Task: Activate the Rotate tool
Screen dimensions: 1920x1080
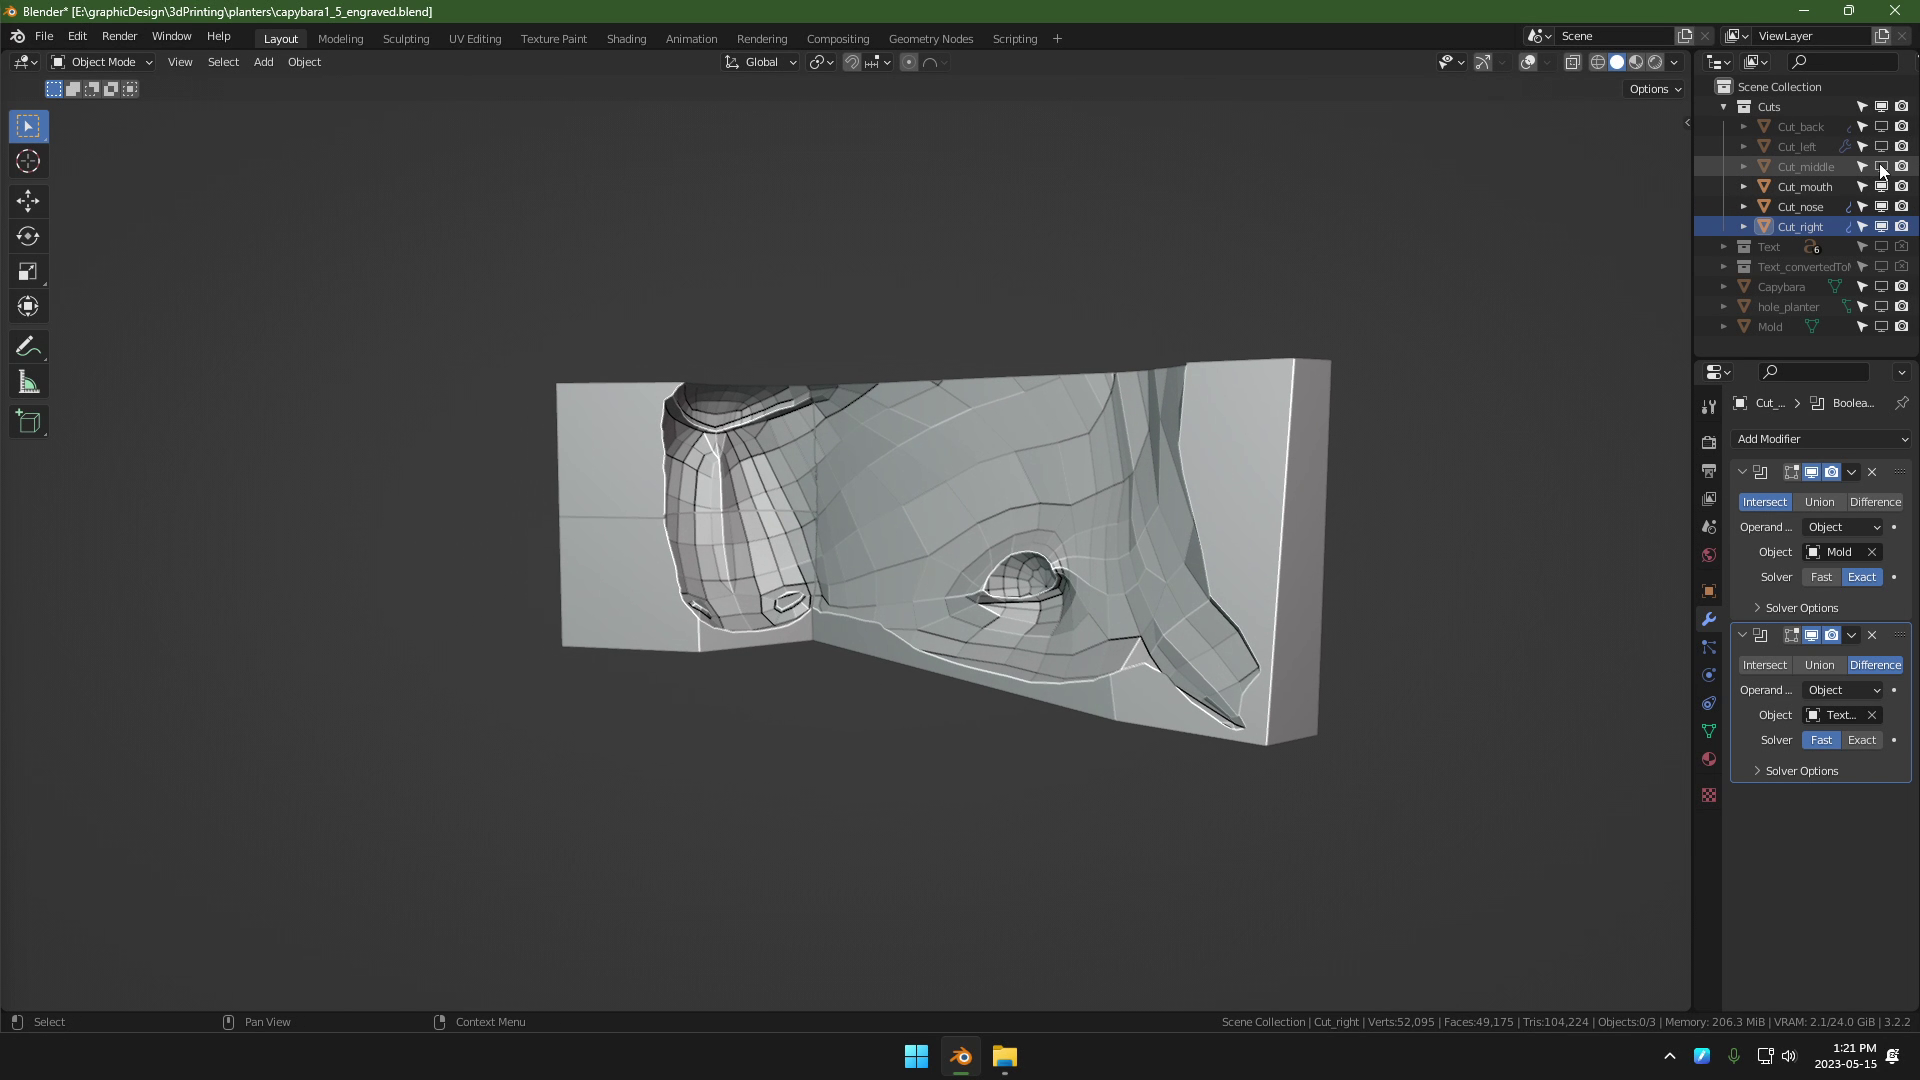Action: point(28,237)
